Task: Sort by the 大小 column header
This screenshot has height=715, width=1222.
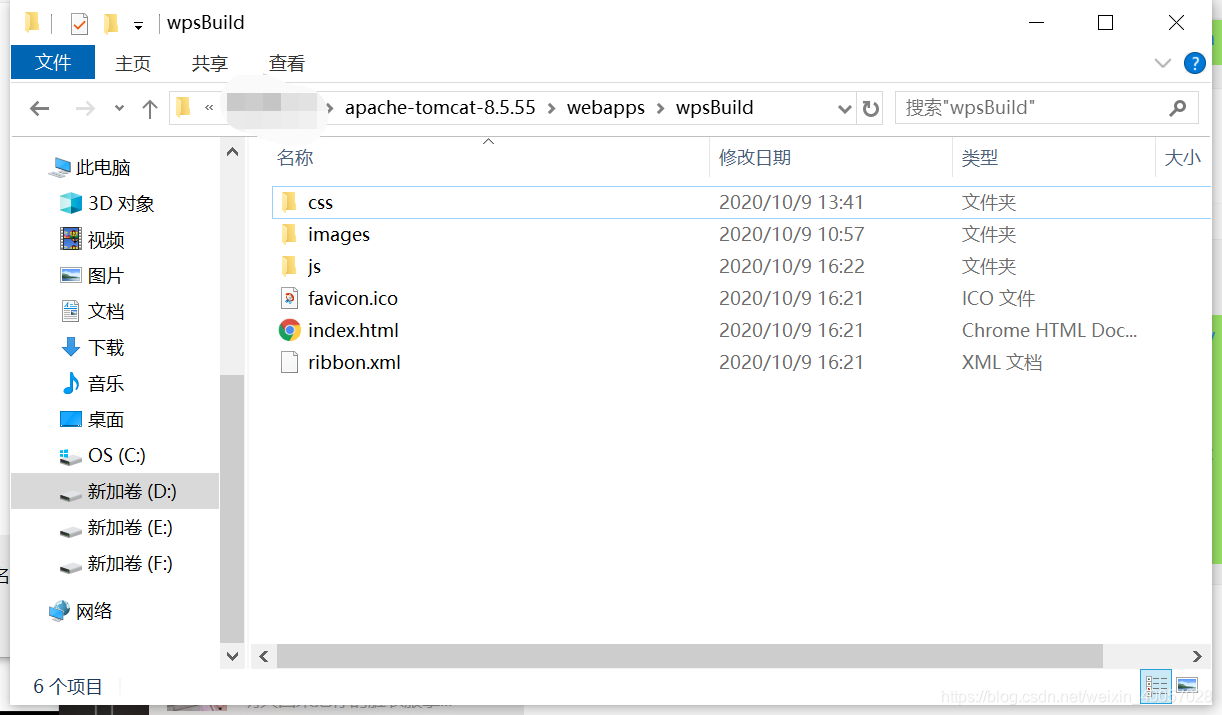Action: [1183, 157]
